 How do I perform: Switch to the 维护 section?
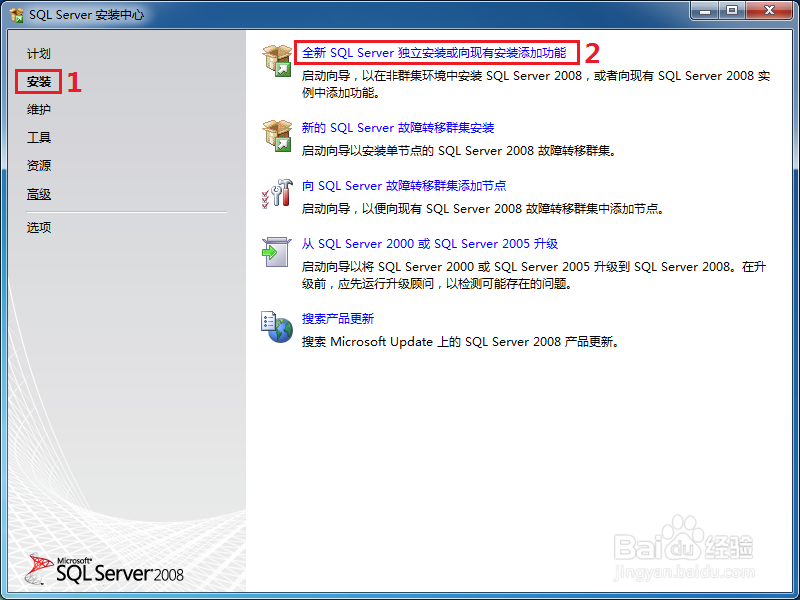(38, 109)
